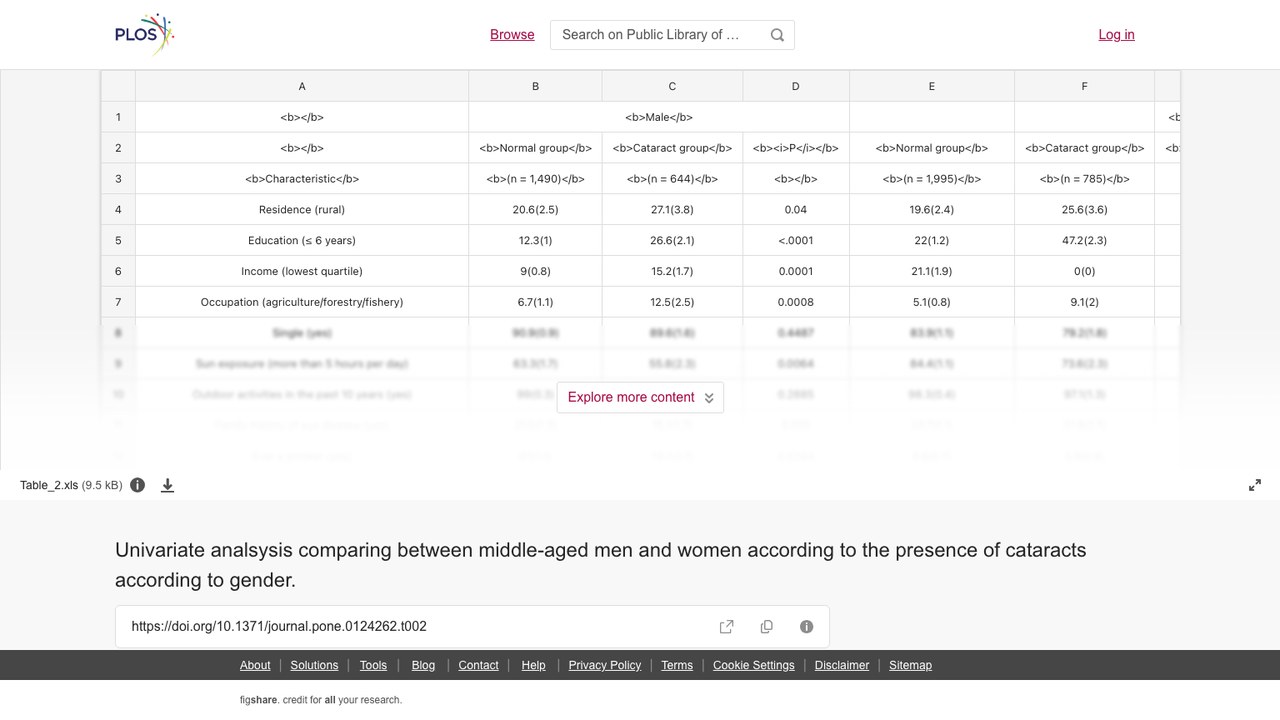Expand Explore more content
Screen dimensions: 1280x720
click(x=640, y=397)
